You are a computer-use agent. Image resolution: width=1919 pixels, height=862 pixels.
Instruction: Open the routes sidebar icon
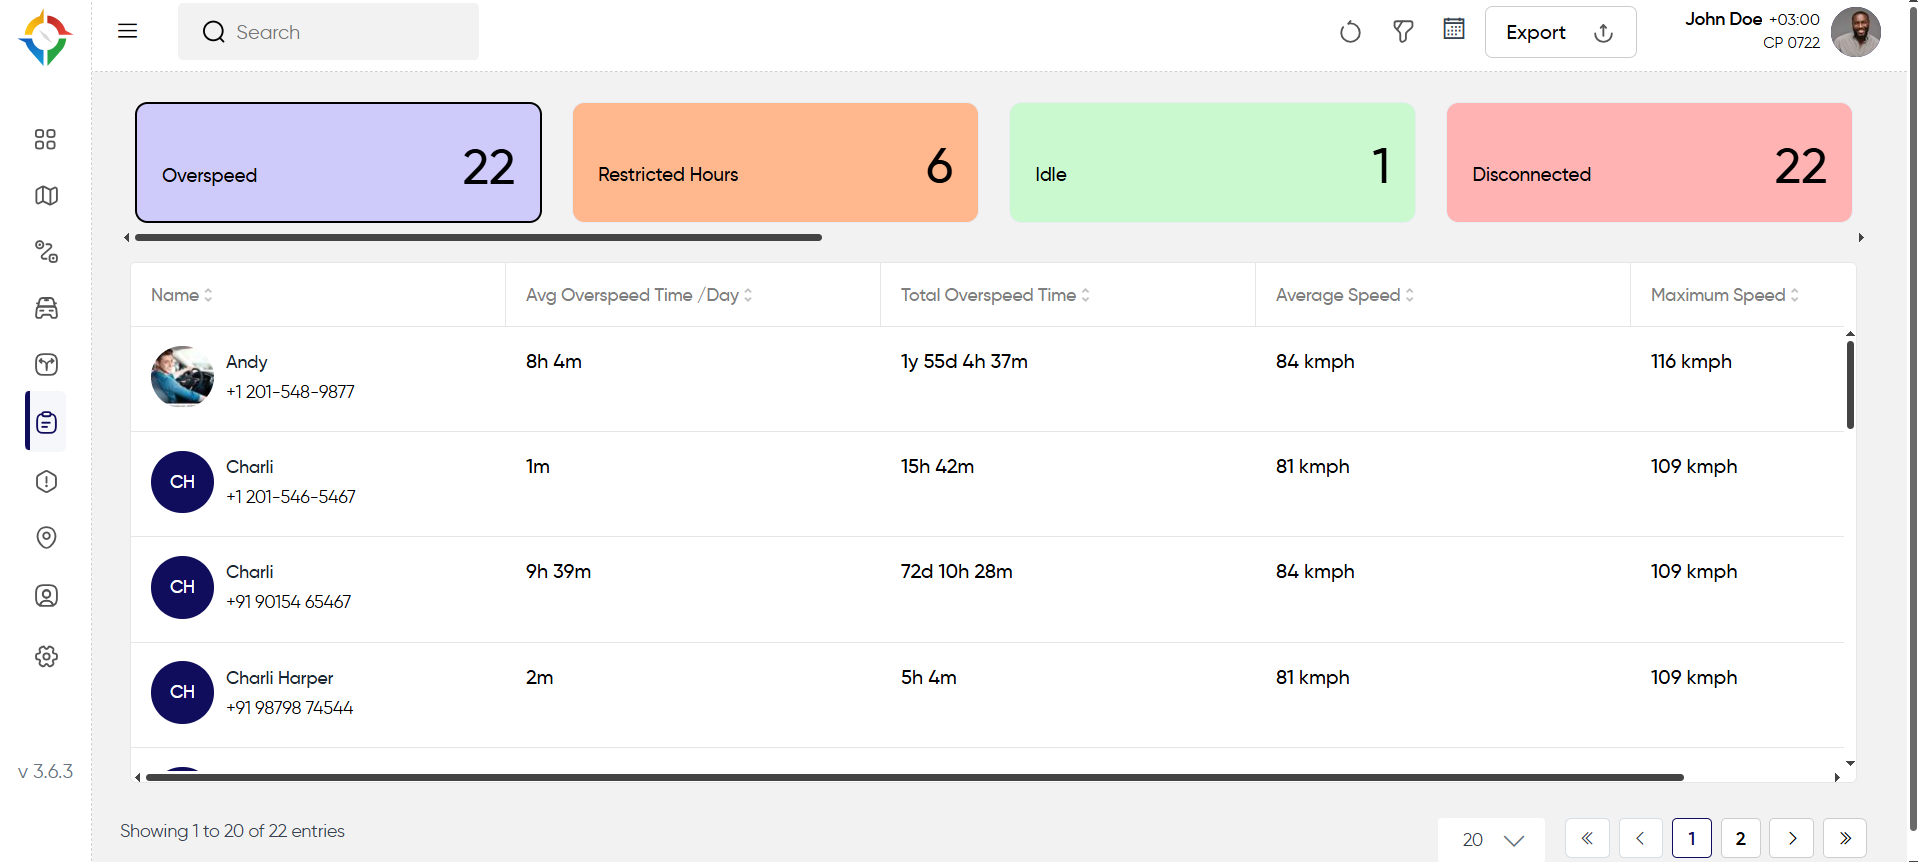[x=46, y=251]
